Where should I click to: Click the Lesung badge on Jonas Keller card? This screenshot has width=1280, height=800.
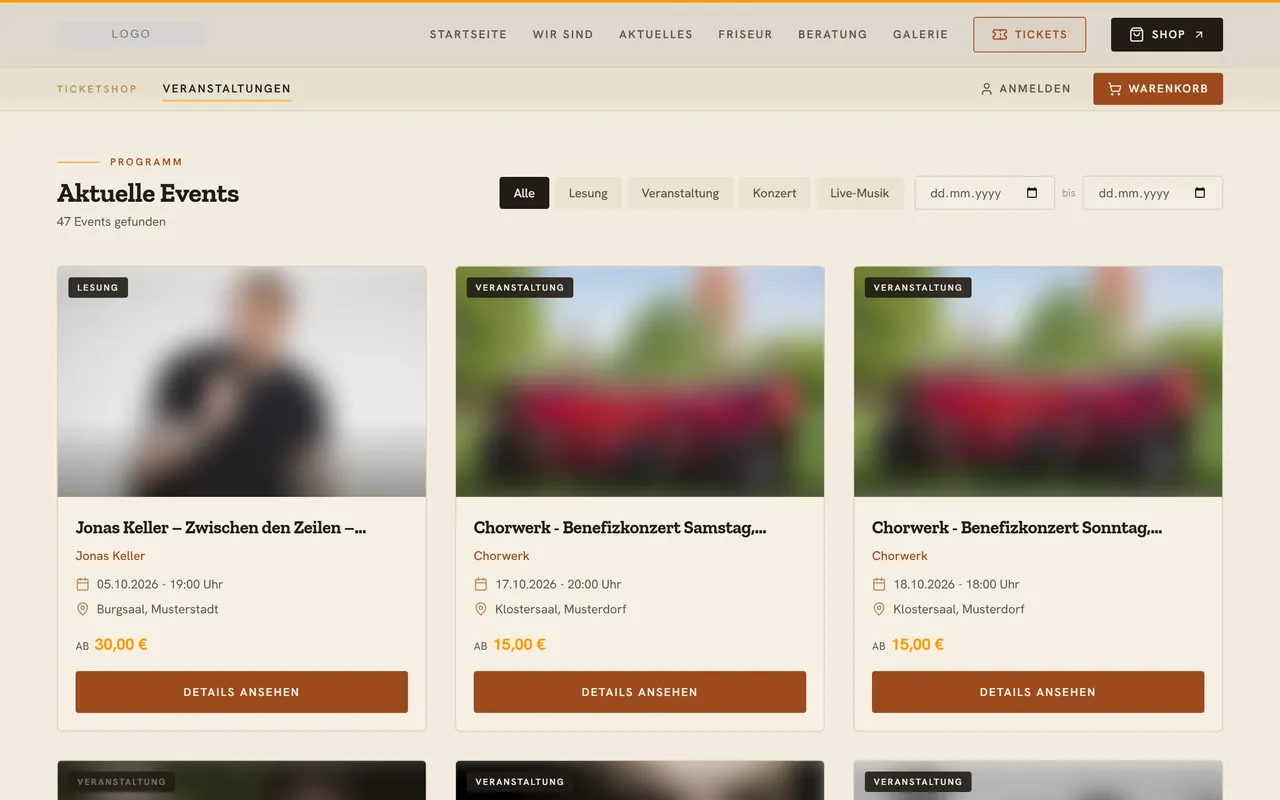click(x=98, y=288)
